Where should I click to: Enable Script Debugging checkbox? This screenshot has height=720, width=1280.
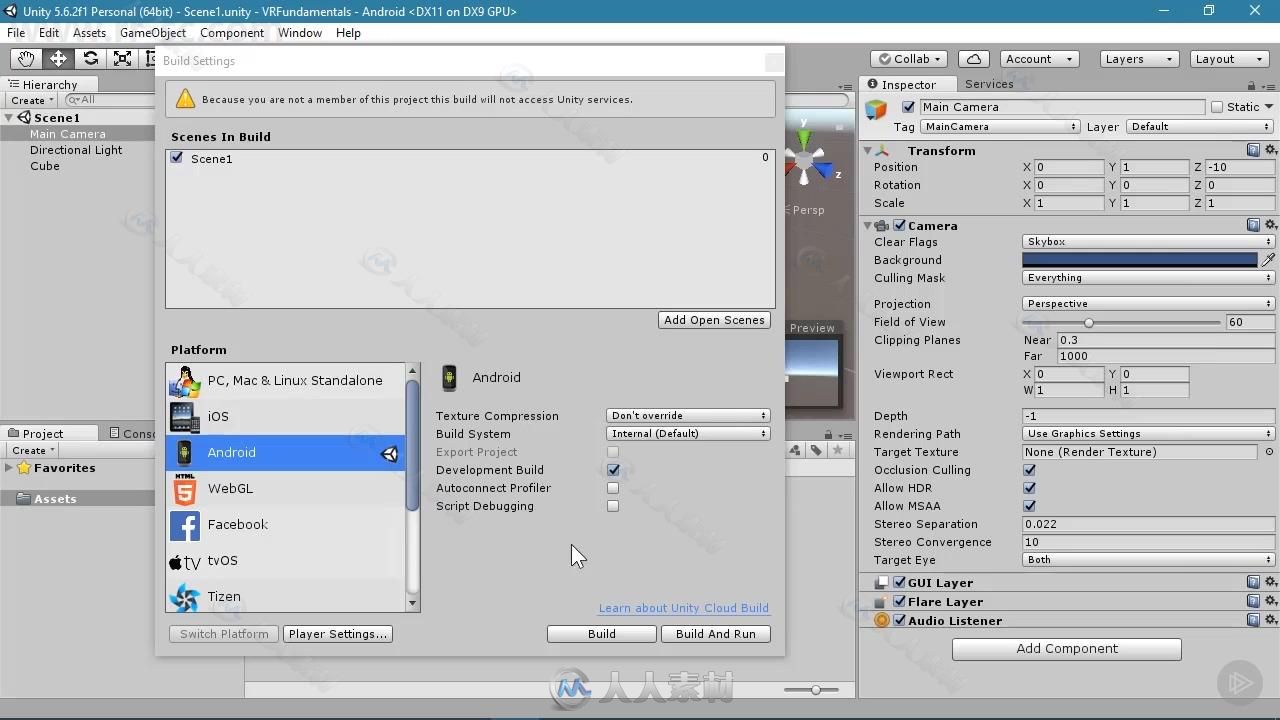[613, 506]
